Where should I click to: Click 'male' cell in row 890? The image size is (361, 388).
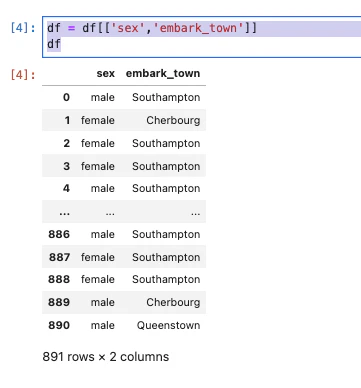click(x=103, y=325)
